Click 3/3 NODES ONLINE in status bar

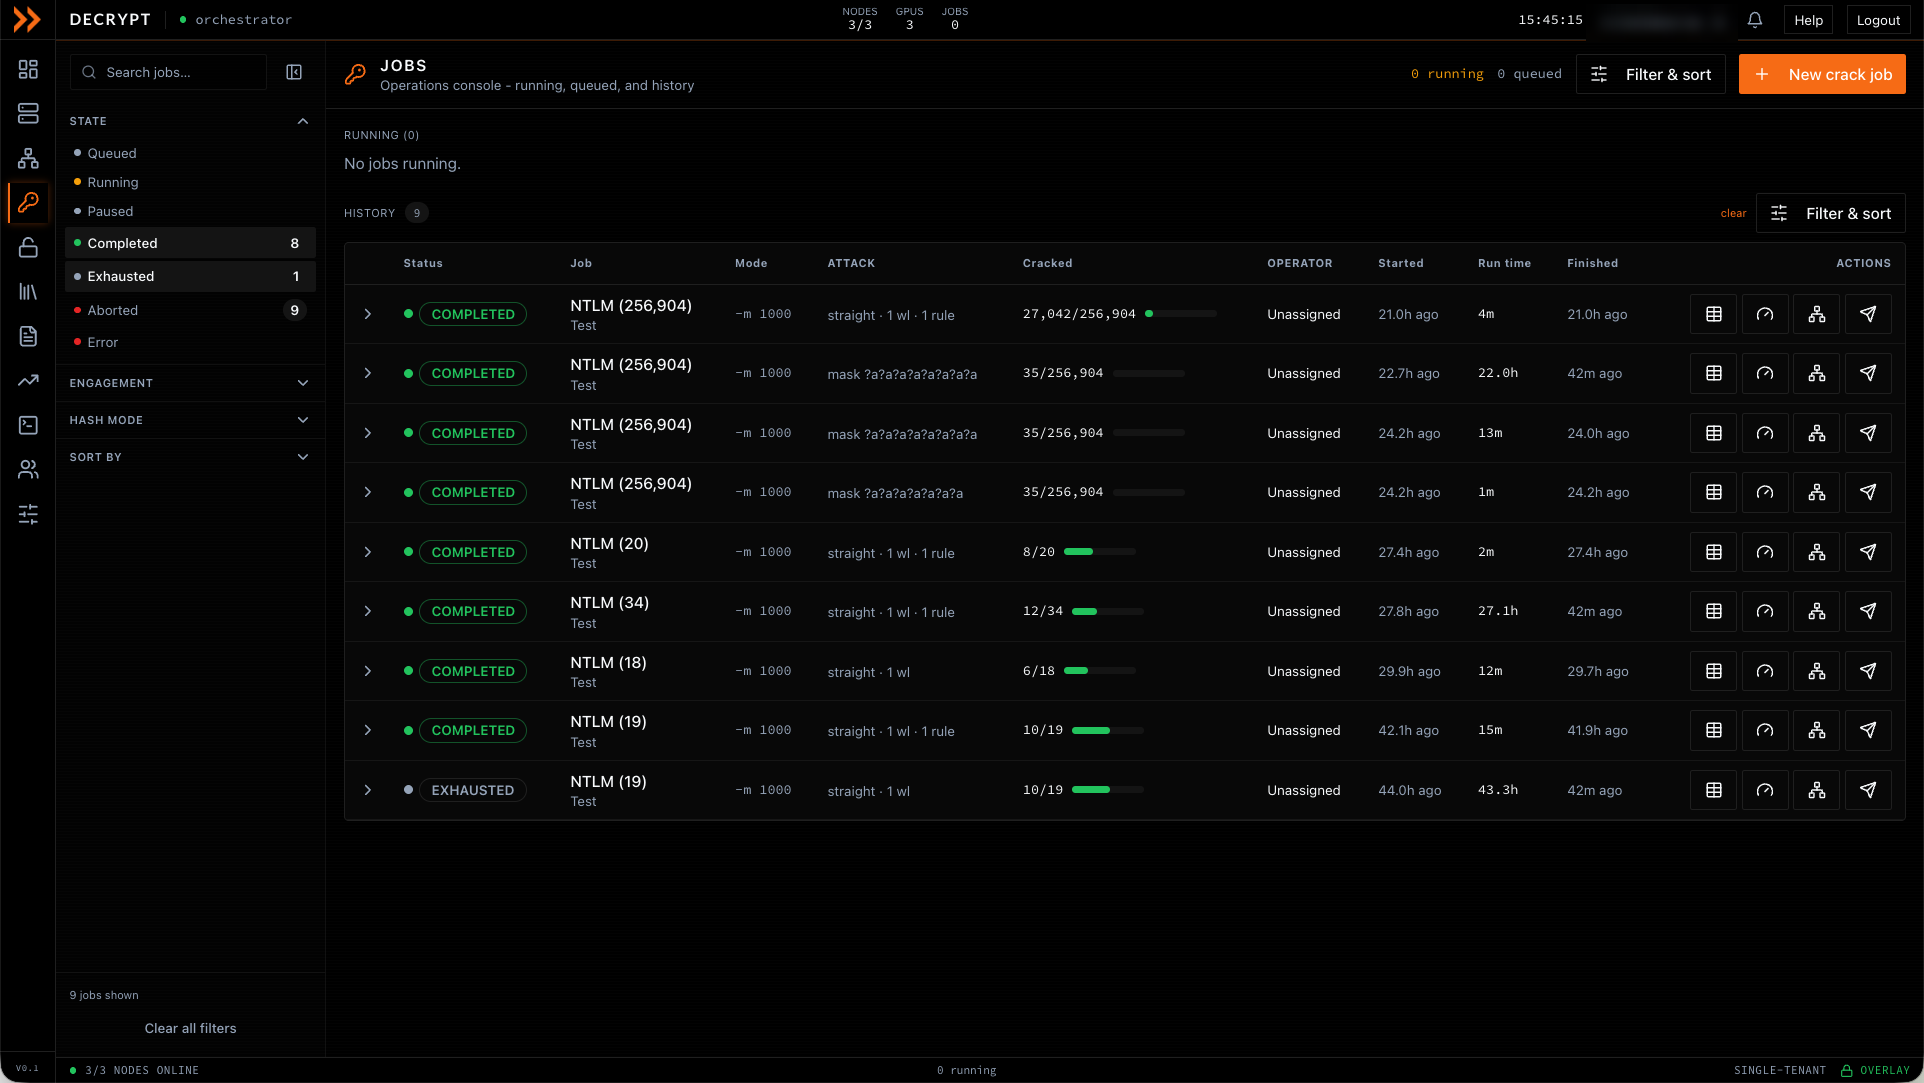(134, 1070)
